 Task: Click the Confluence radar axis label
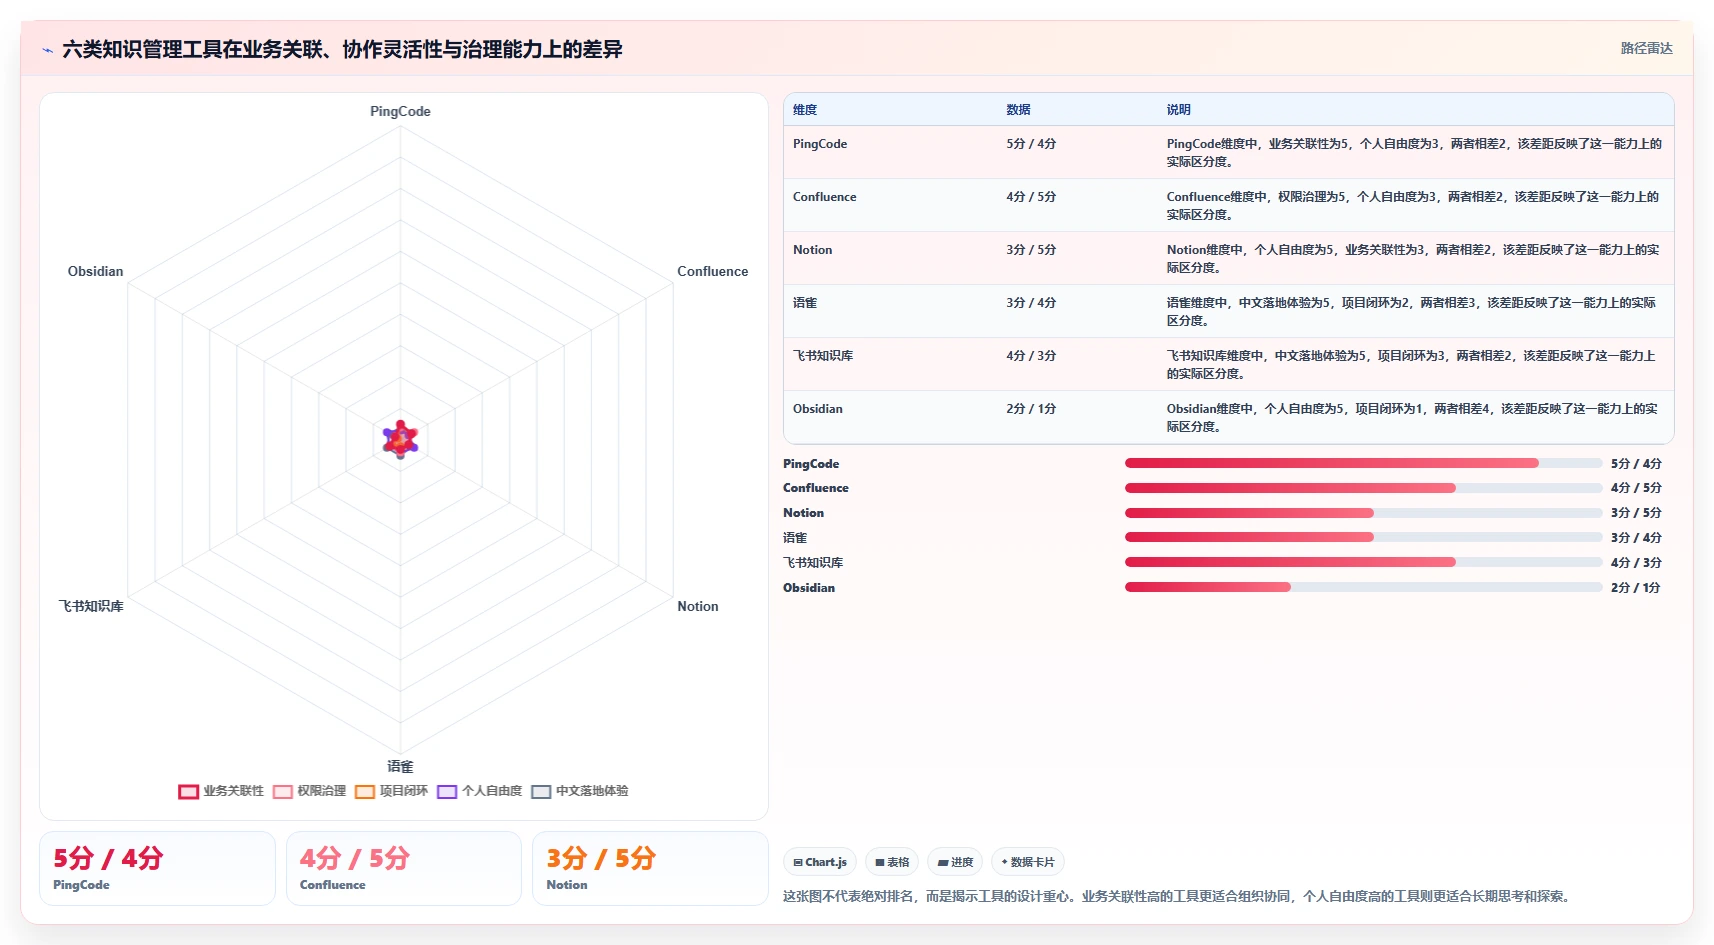(712, 271)
